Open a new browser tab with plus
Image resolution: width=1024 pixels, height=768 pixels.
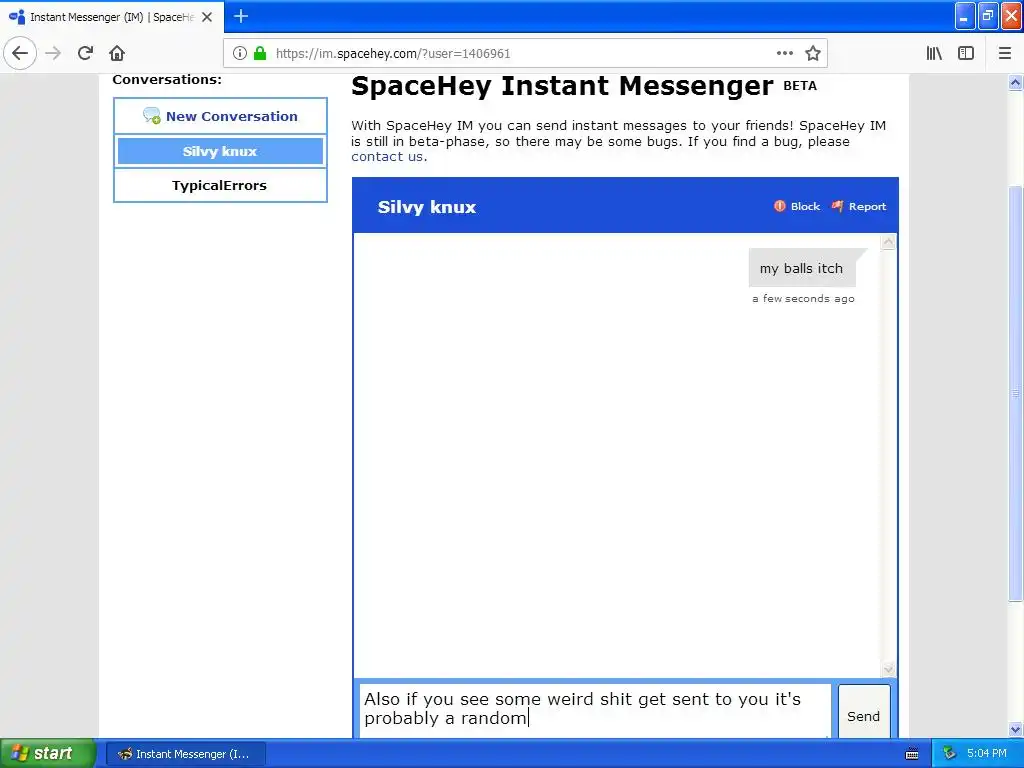tap(241, 16)
